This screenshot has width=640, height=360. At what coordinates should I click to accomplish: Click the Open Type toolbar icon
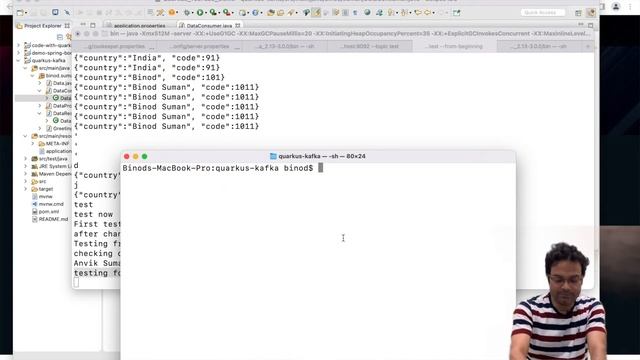(x=270, y=13)
